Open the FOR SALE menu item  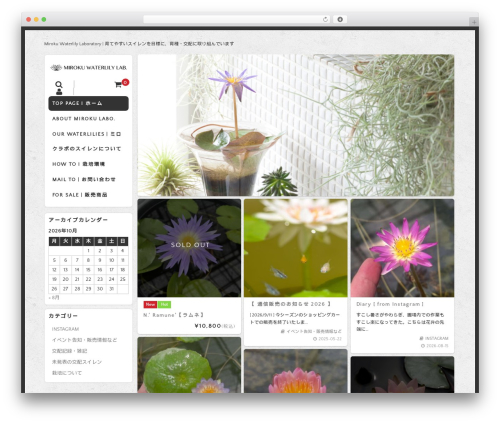pyautogui.click(x=80, y=195)
